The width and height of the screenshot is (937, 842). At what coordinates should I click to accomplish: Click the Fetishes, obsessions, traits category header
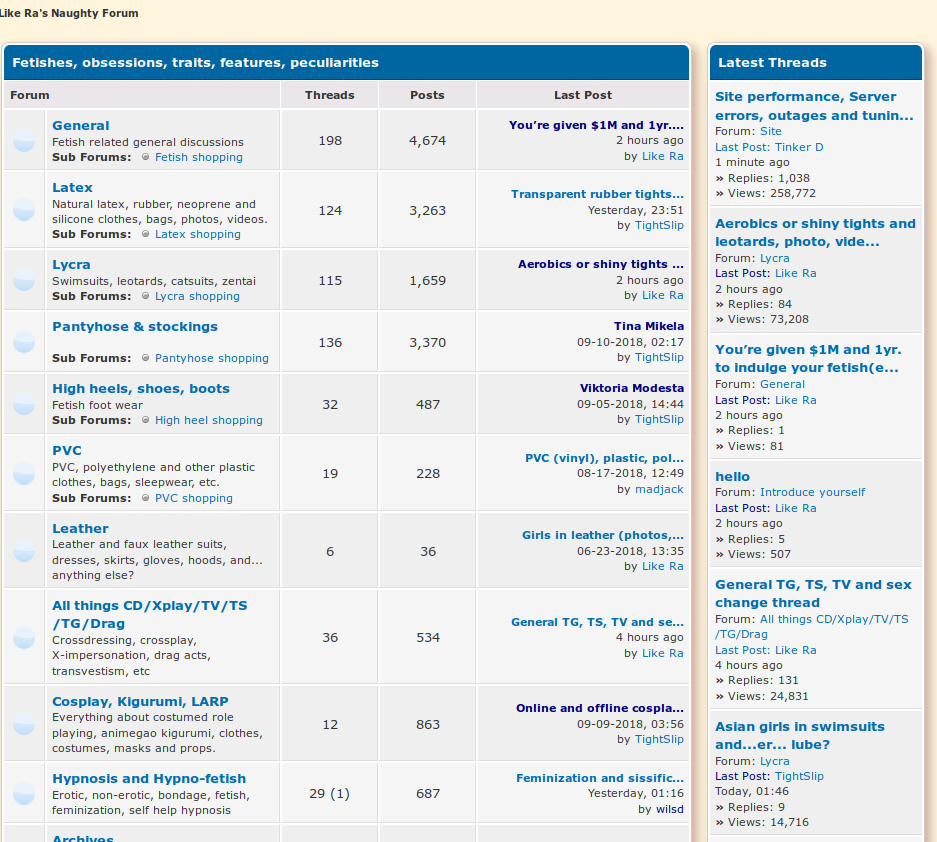pos(195,62)
